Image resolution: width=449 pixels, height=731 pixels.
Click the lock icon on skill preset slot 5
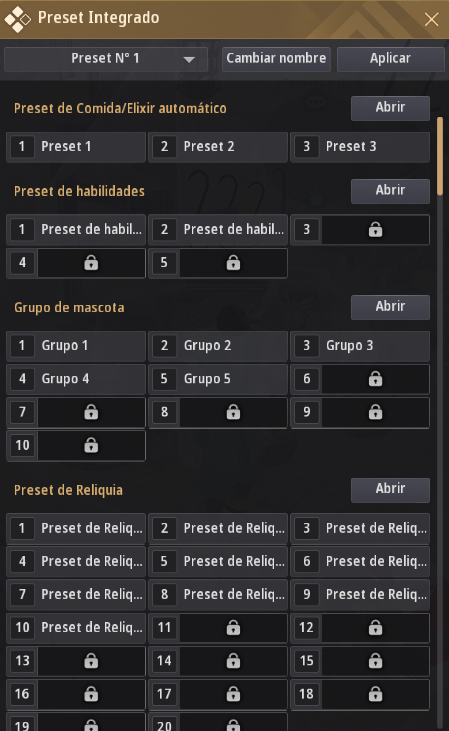tap(233, 262)
